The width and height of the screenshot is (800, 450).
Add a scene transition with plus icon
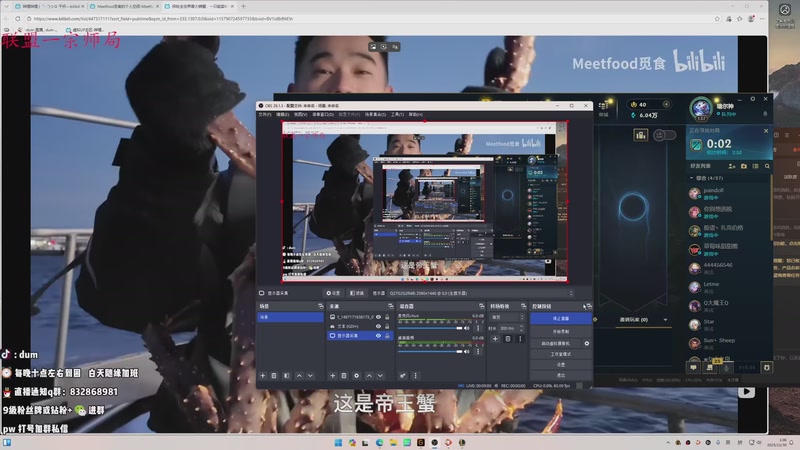click(496, 339)
